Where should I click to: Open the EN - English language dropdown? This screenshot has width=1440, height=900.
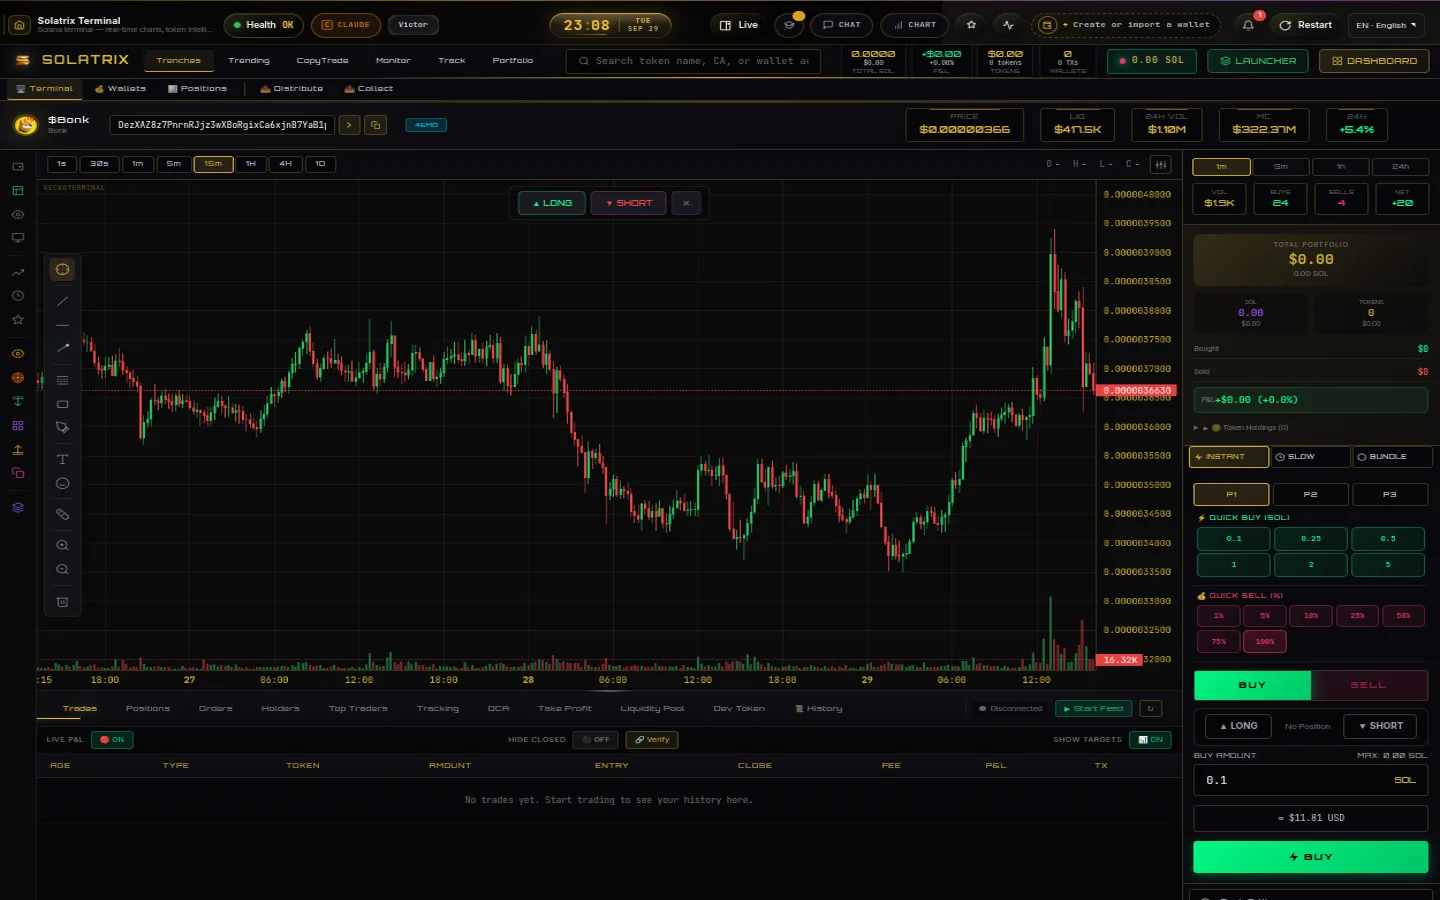[1387, 25]
